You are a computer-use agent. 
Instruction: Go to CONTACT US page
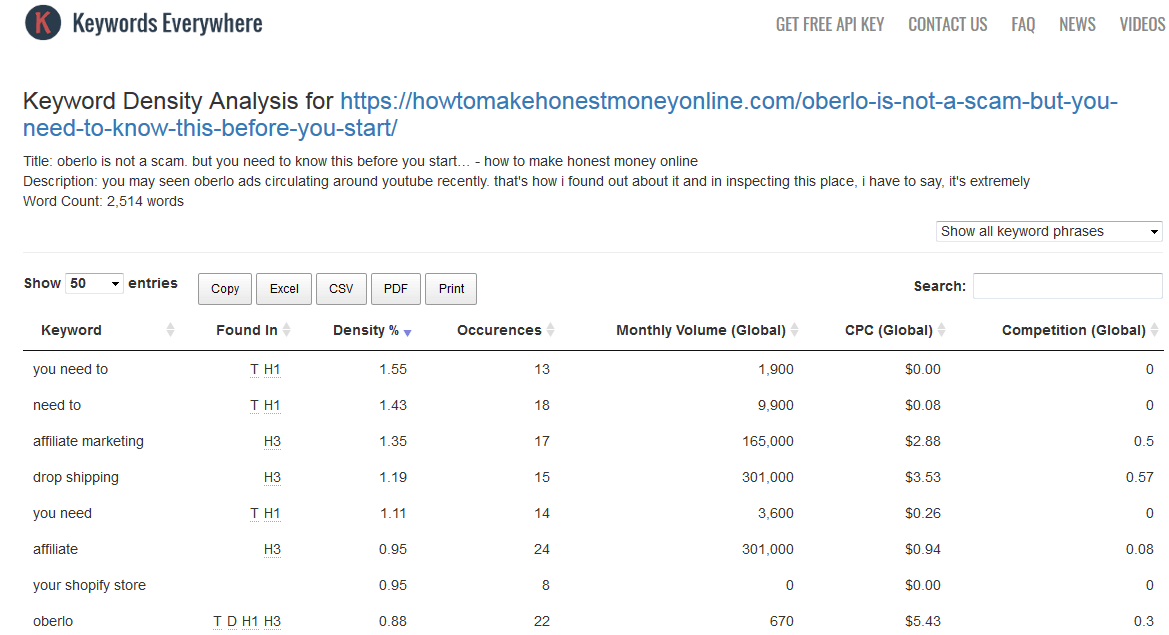948,25
